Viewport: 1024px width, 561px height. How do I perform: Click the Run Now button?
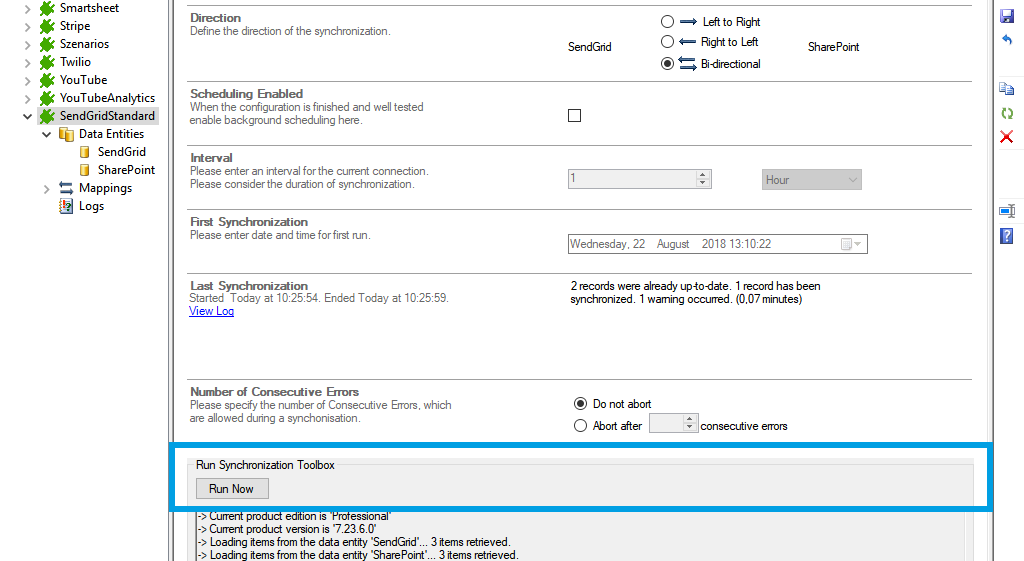pyautogui.click(x=231, y=489)
